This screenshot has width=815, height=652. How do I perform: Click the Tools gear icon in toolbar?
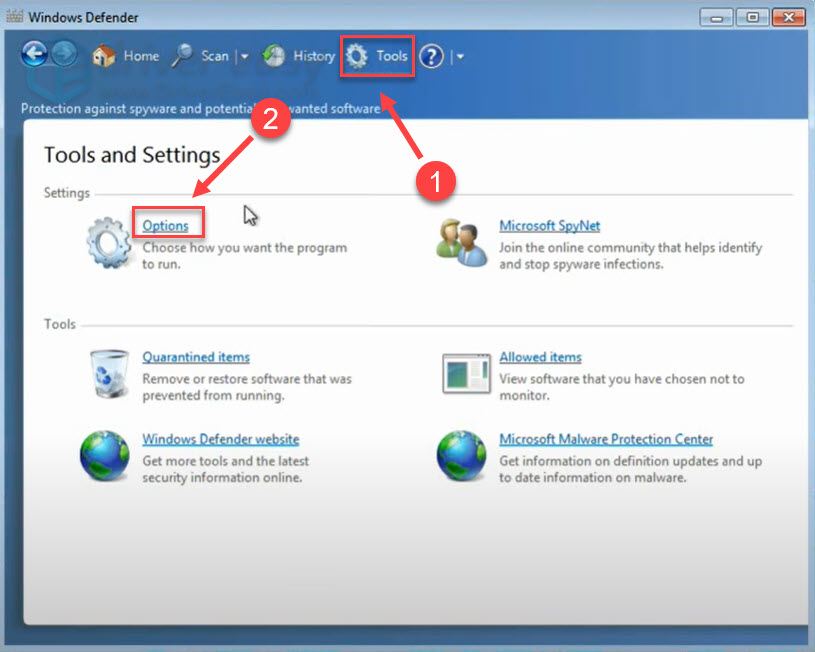(x=357, y=56)
